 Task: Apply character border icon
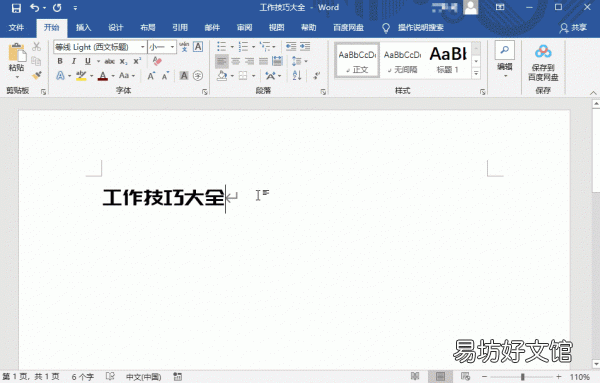[x=198, y=47]
